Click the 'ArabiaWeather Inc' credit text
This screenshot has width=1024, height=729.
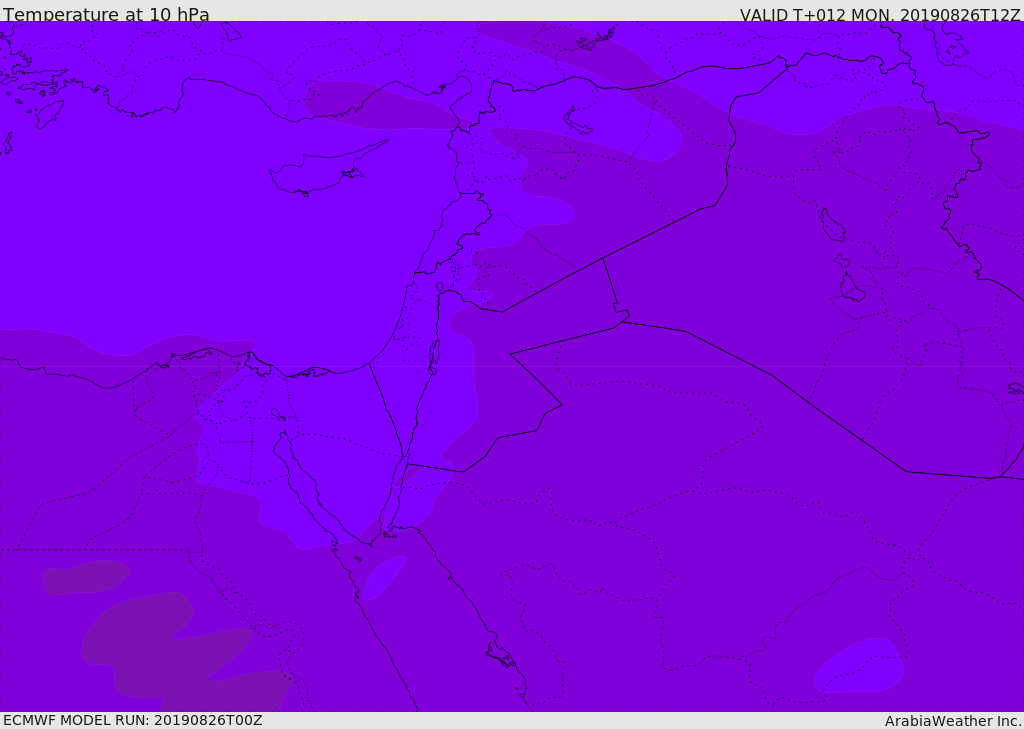coord(953,721)
